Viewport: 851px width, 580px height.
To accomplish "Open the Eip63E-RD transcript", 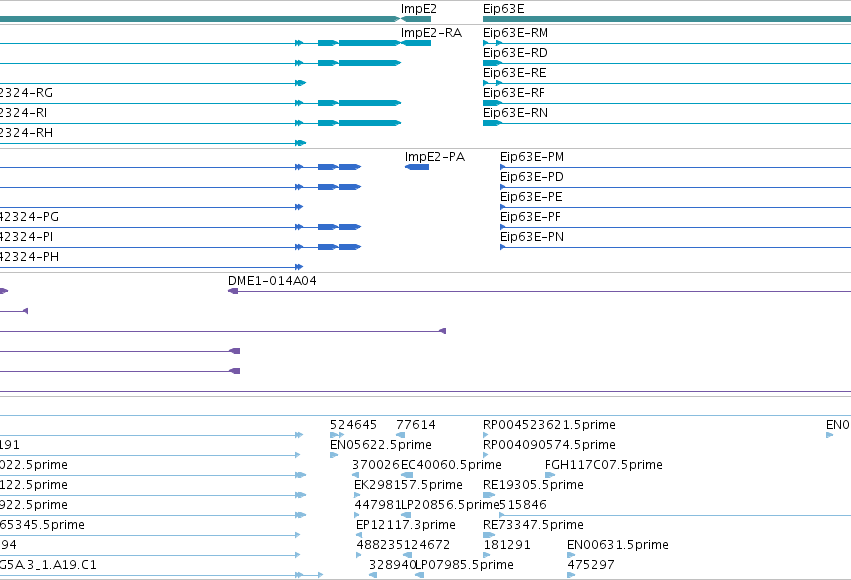I will click(x=515, y=53).
